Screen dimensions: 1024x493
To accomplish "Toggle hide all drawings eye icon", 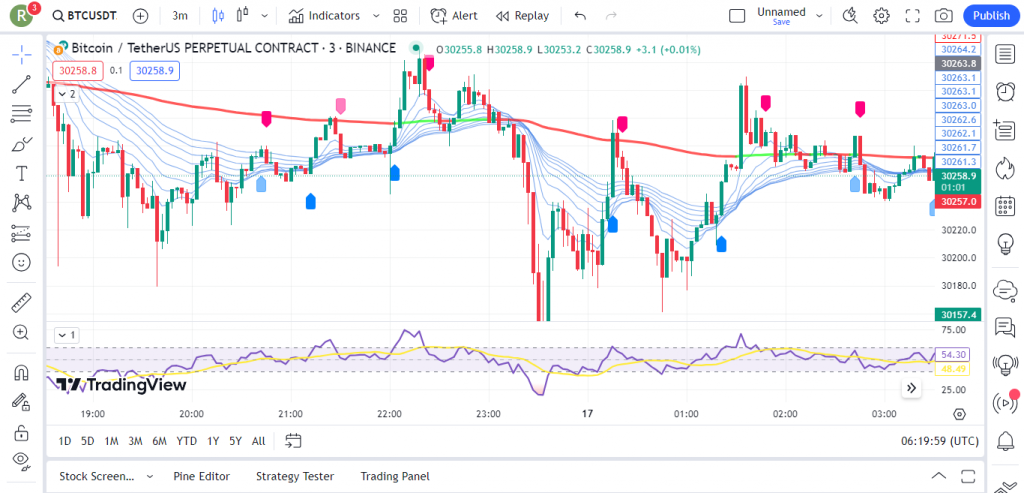I will coord(22,461).
